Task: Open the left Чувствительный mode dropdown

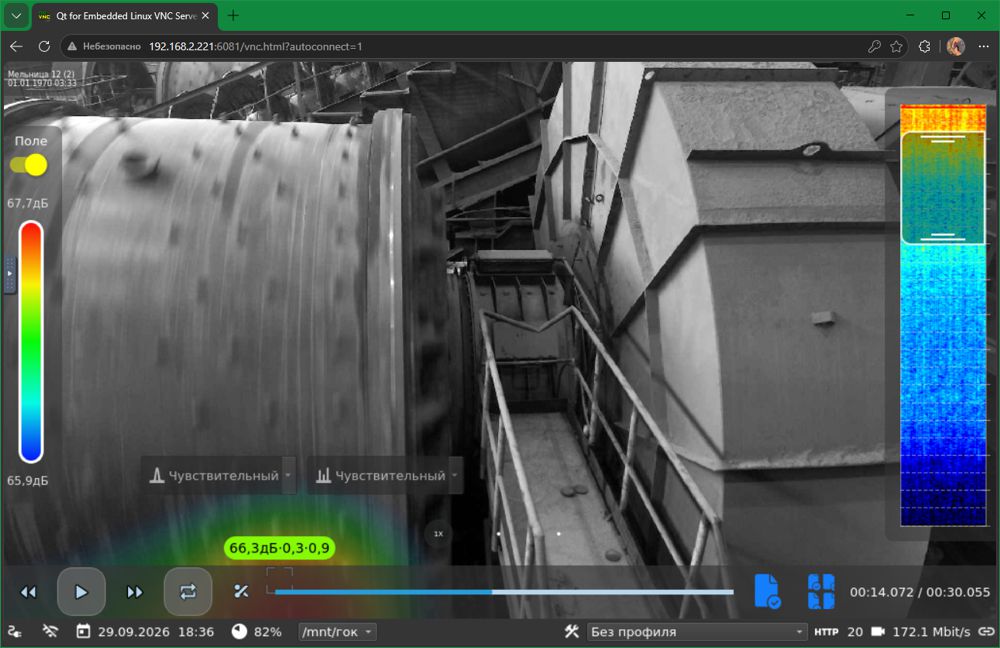Action: tap(219, 475)
